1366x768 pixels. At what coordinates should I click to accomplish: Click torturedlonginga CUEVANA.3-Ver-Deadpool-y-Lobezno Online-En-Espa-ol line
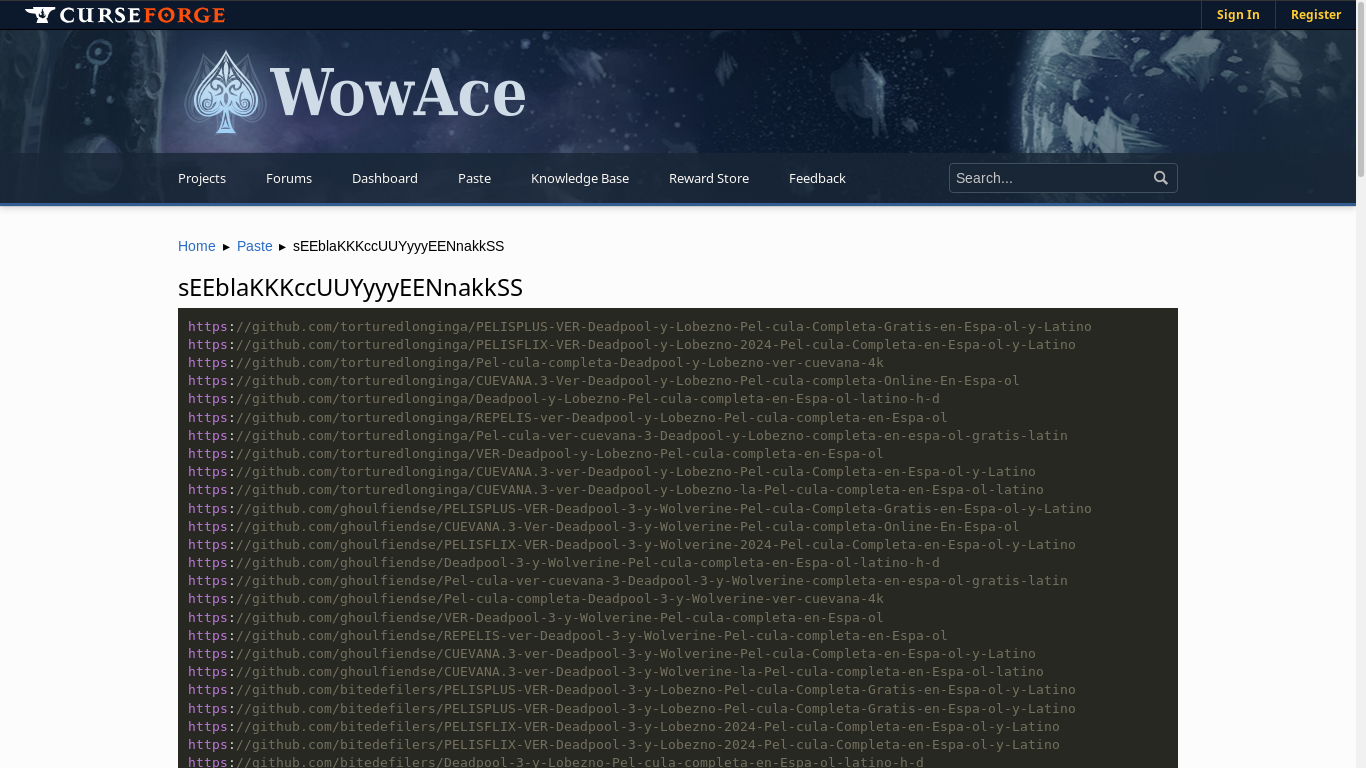click(604, 381)
